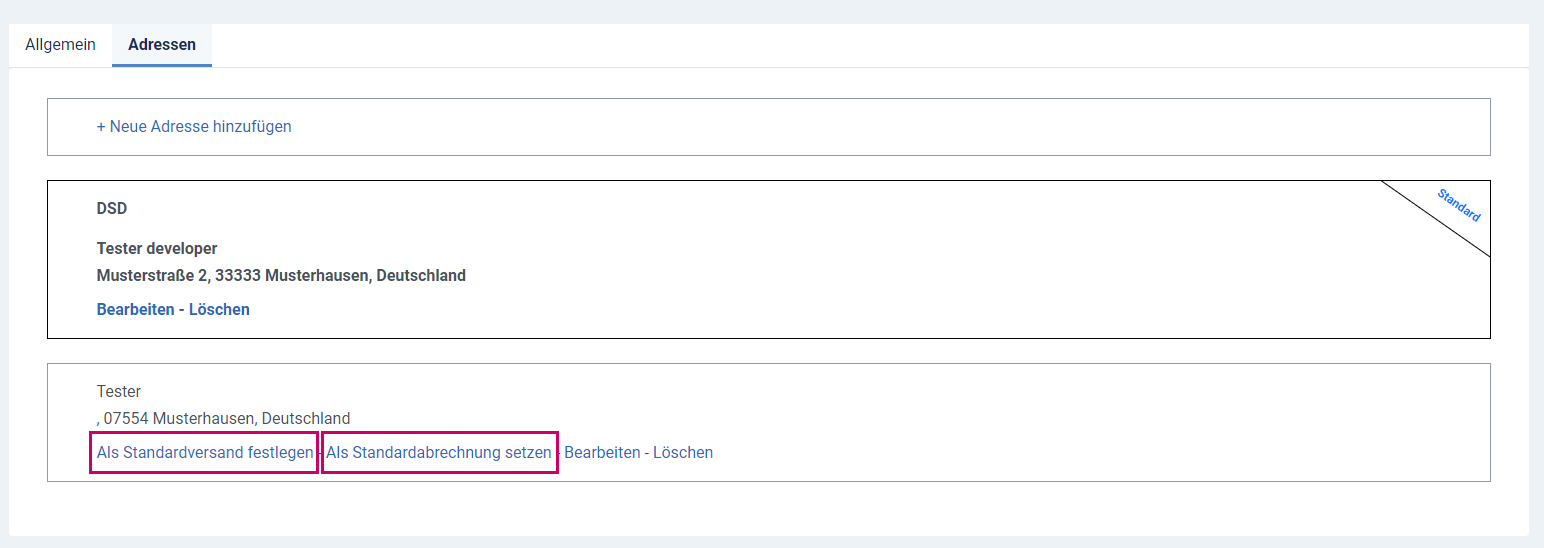Viewport: 1544px width, 548px height.
Task: Select the Adressen tab
Action: point(162,45)
